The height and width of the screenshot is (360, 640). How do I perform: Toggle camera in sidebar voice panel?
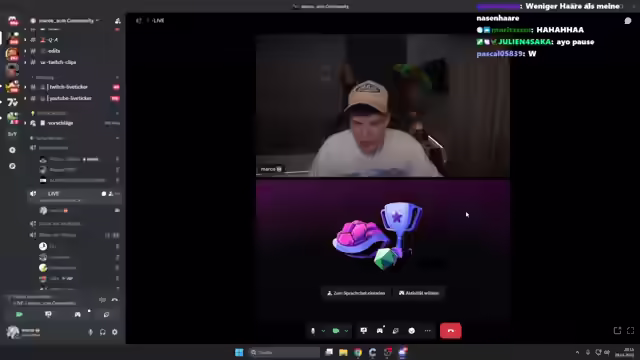pos(19,314)
